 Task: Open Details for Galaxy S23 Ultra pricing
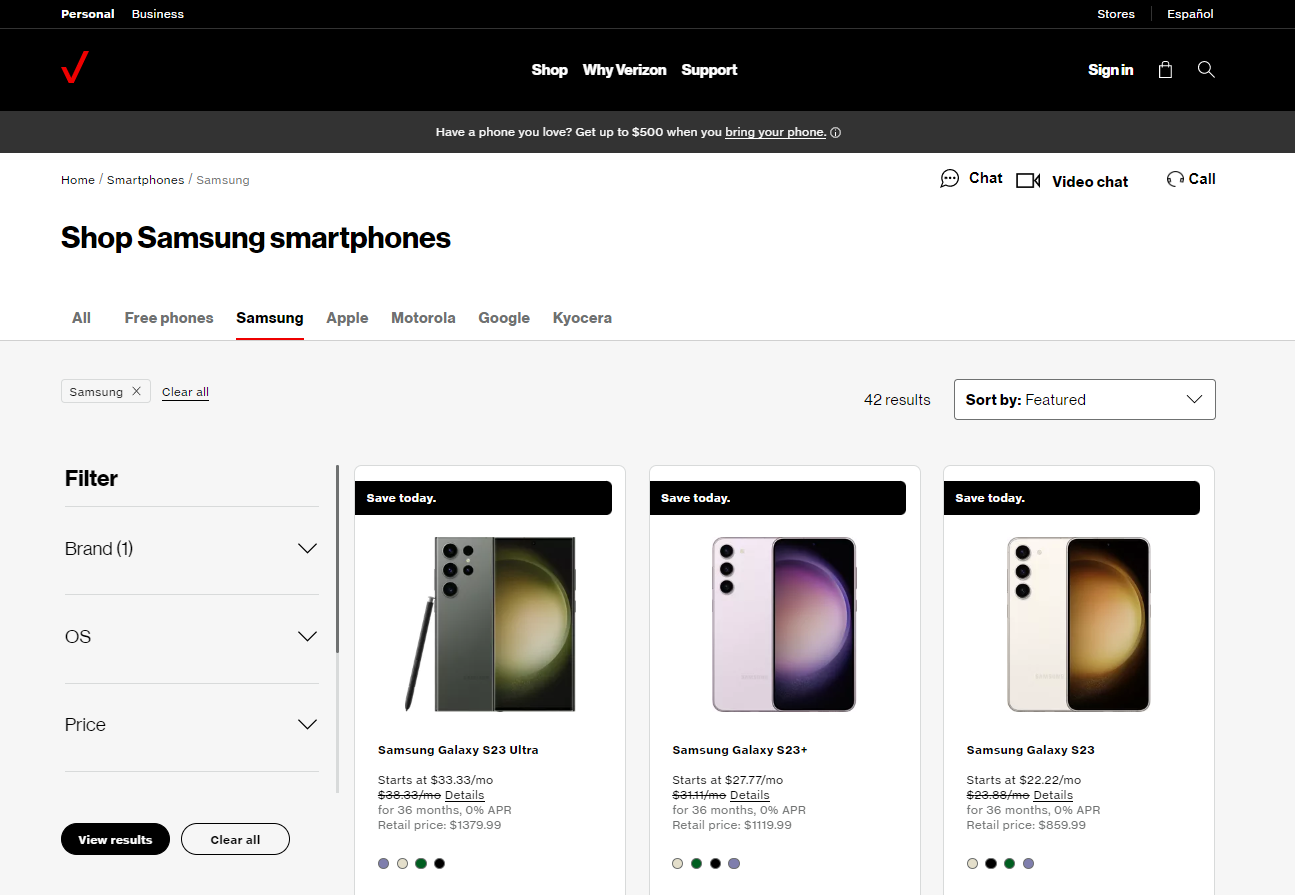[x=464, y=795]
